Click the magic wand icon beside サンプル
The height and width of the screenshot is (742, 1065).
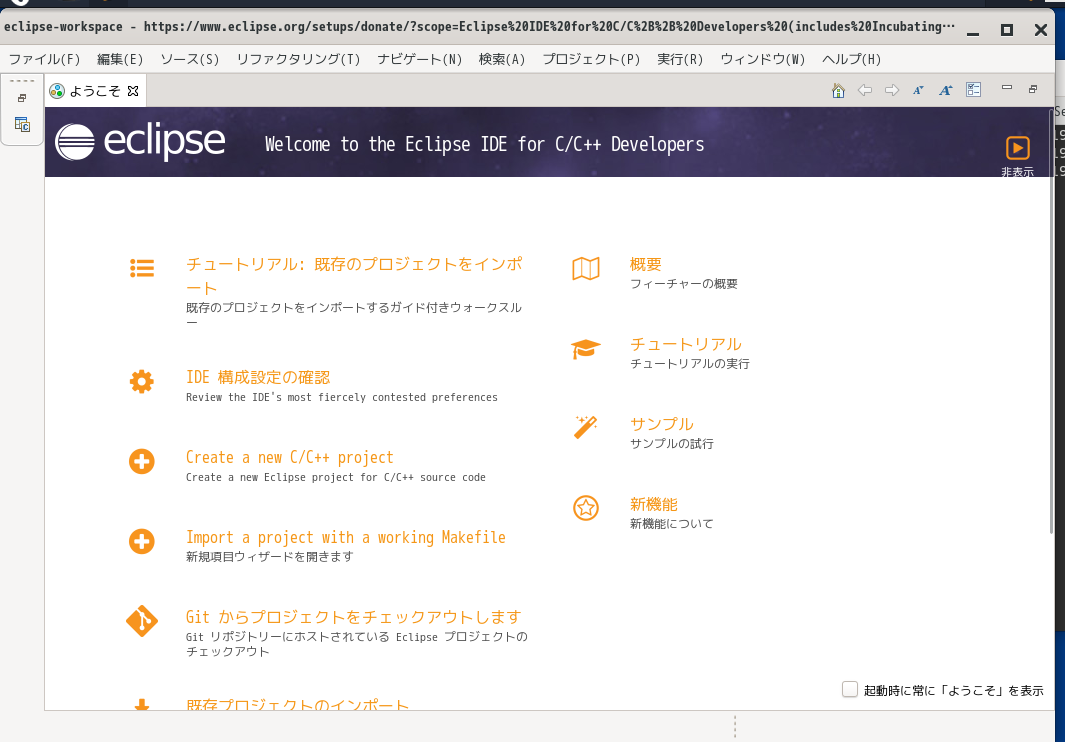pyautogui.click(x=585, y=427)
